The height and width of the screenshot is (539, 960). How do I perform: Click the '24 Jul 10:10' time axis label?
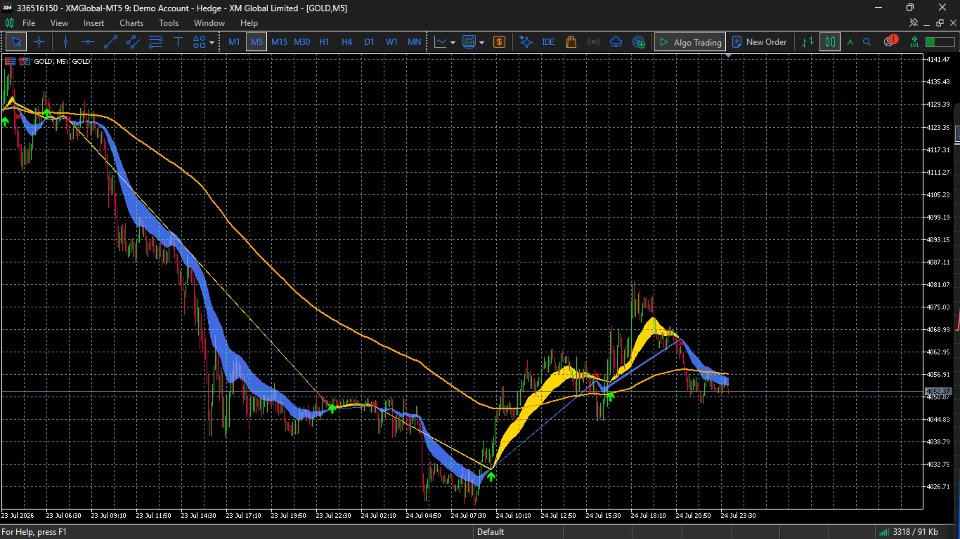(x=513, y=516)
